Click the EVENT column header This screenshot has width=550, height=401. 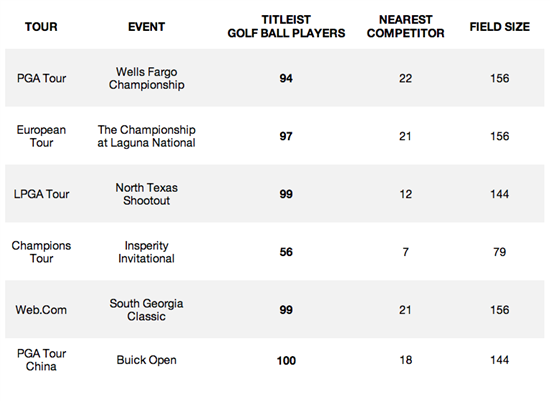coord(146,27)
